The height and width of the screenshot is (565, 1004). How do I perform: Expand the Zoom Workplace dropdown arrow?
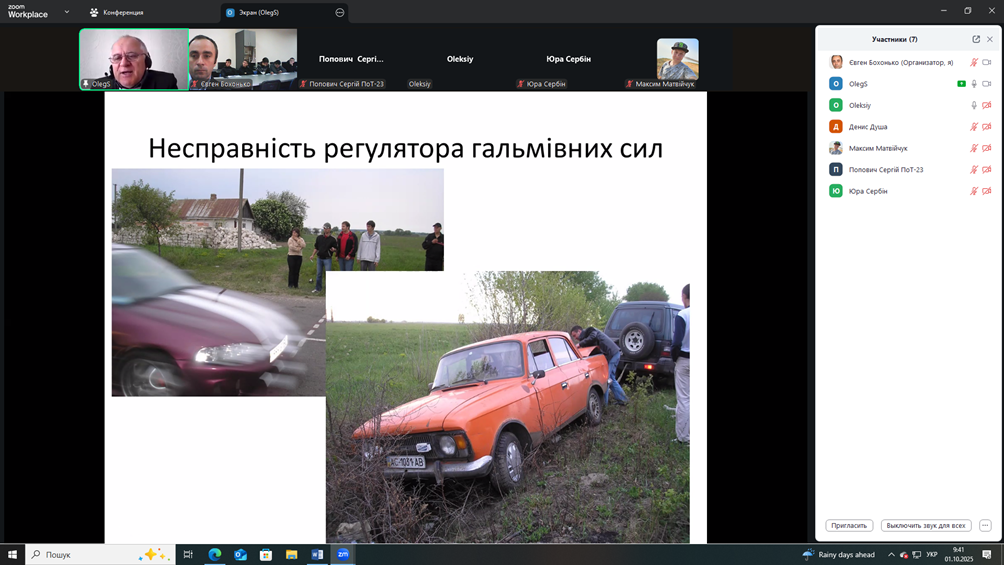point(67,12)
